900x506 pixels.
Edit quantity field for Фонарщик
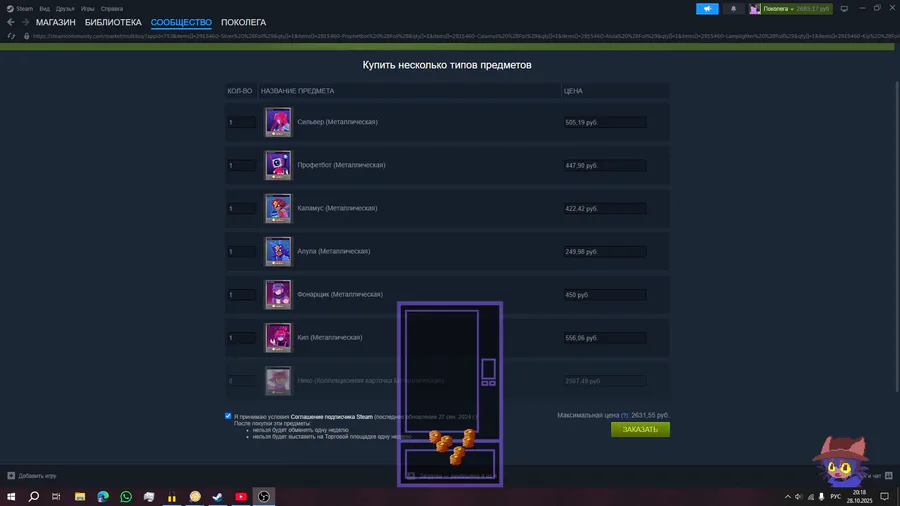click(x=241, y=295)
